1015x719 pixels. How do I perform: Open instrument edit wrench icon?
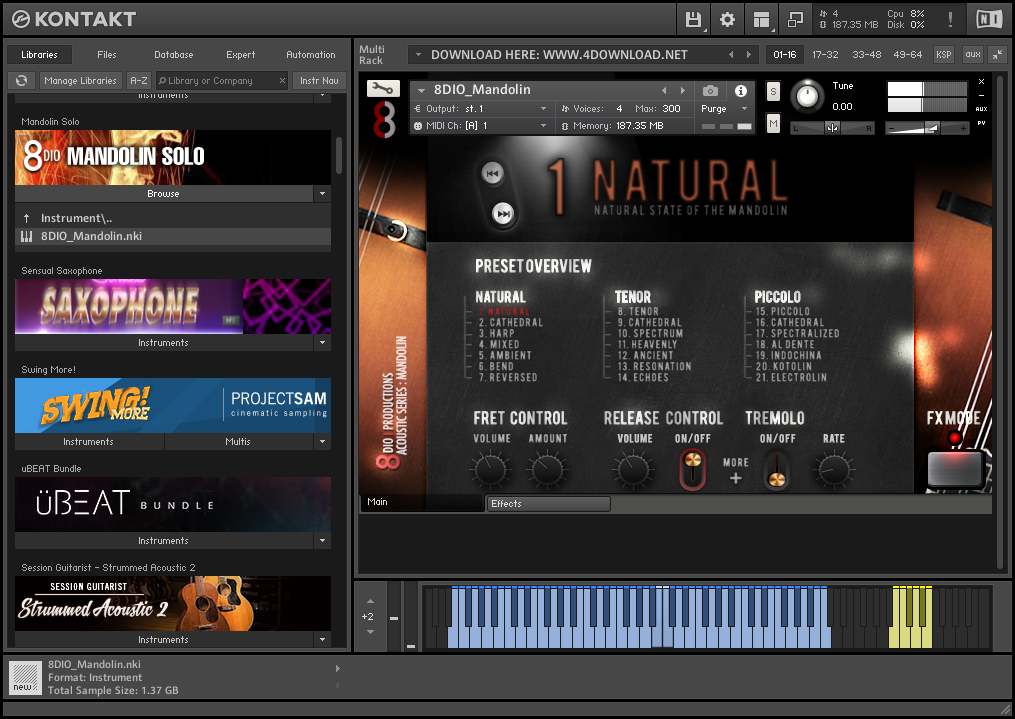(383, 89)
